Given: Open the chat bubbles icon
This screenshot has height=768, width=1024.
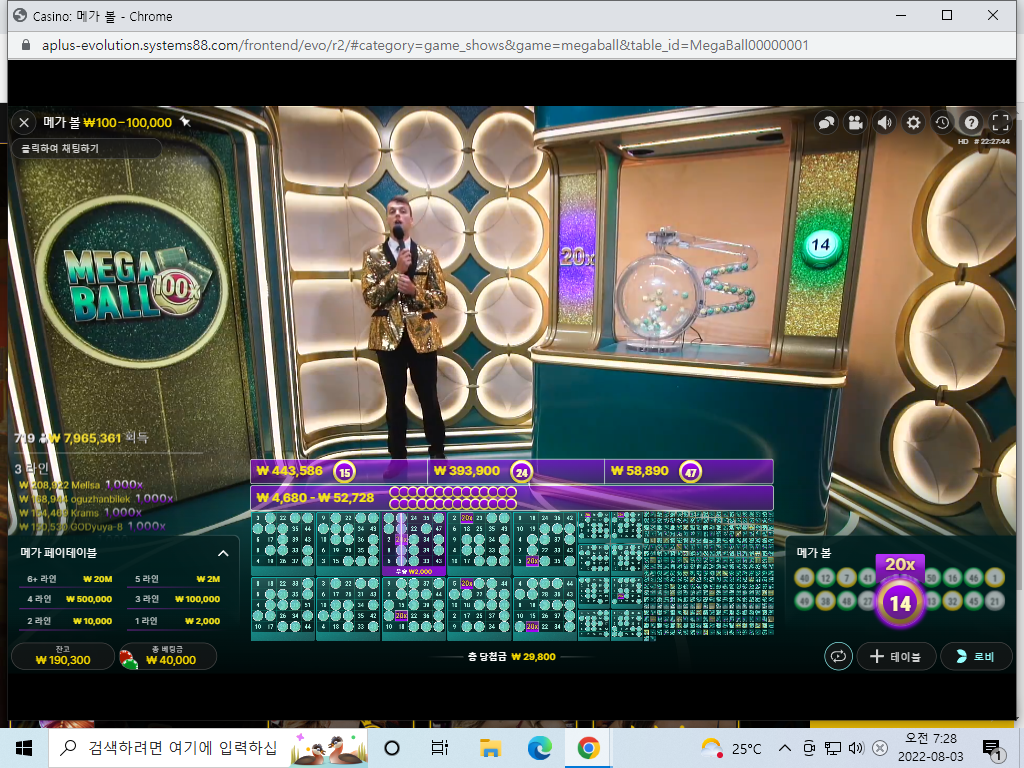Looking at the screenshot, I should point(827,123).
